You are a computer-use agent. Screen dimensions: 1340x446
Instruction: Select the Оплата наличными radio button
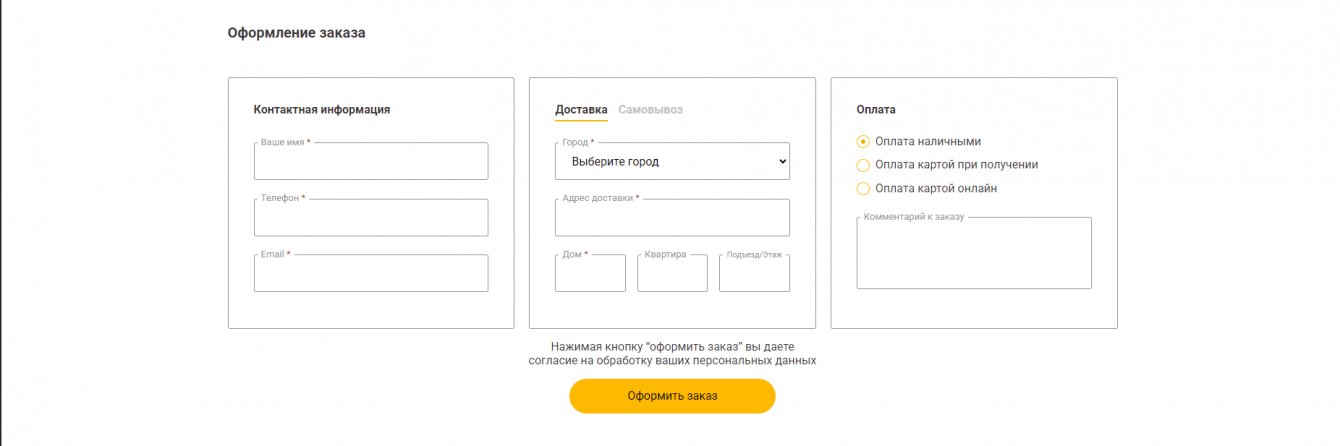point(864,142)
